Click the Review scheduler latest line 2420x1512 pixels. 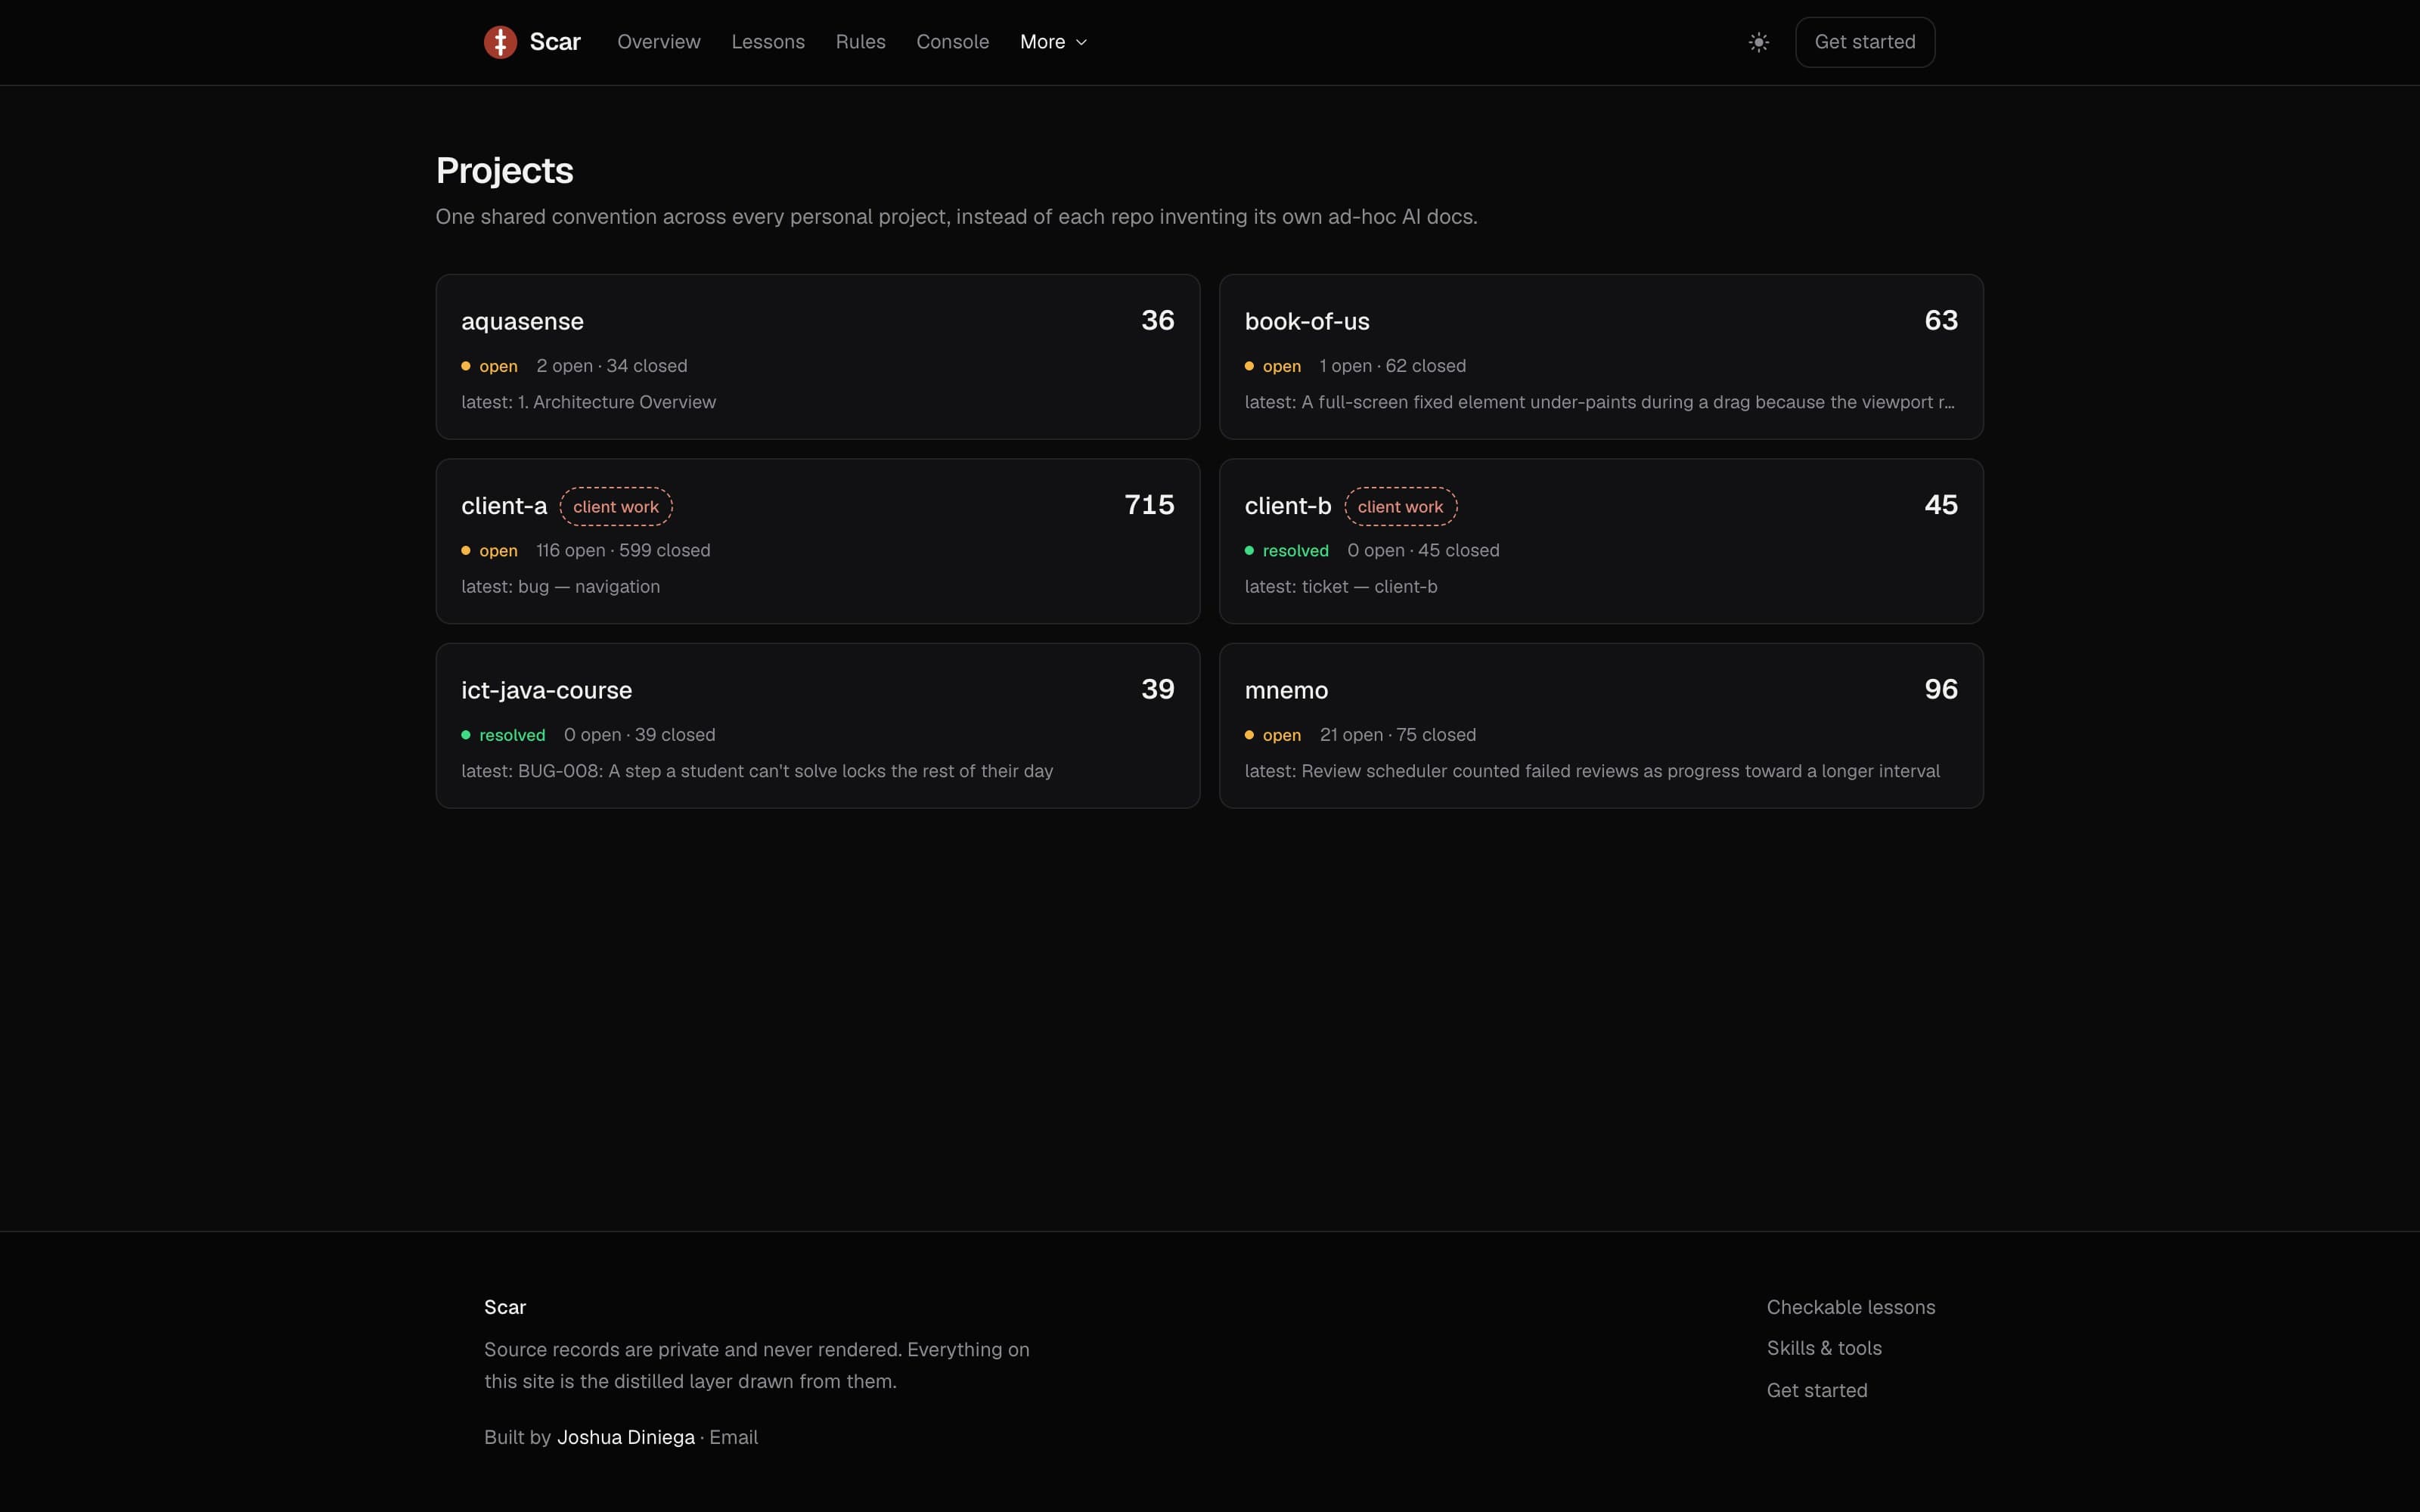tap(1592, 771)
